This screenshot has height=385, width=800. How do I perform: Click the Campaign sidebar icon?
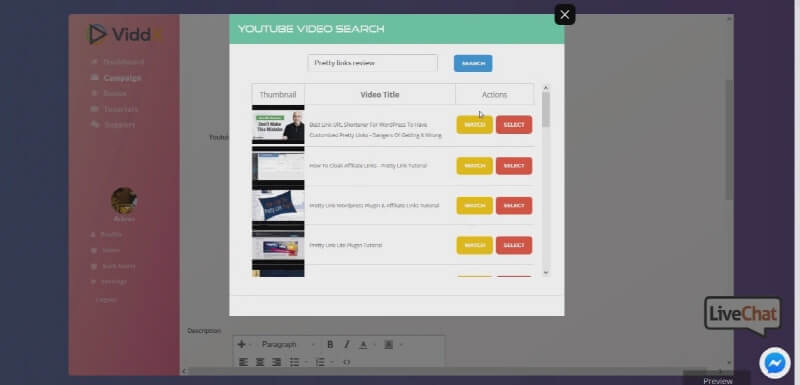tap(94, 78)
